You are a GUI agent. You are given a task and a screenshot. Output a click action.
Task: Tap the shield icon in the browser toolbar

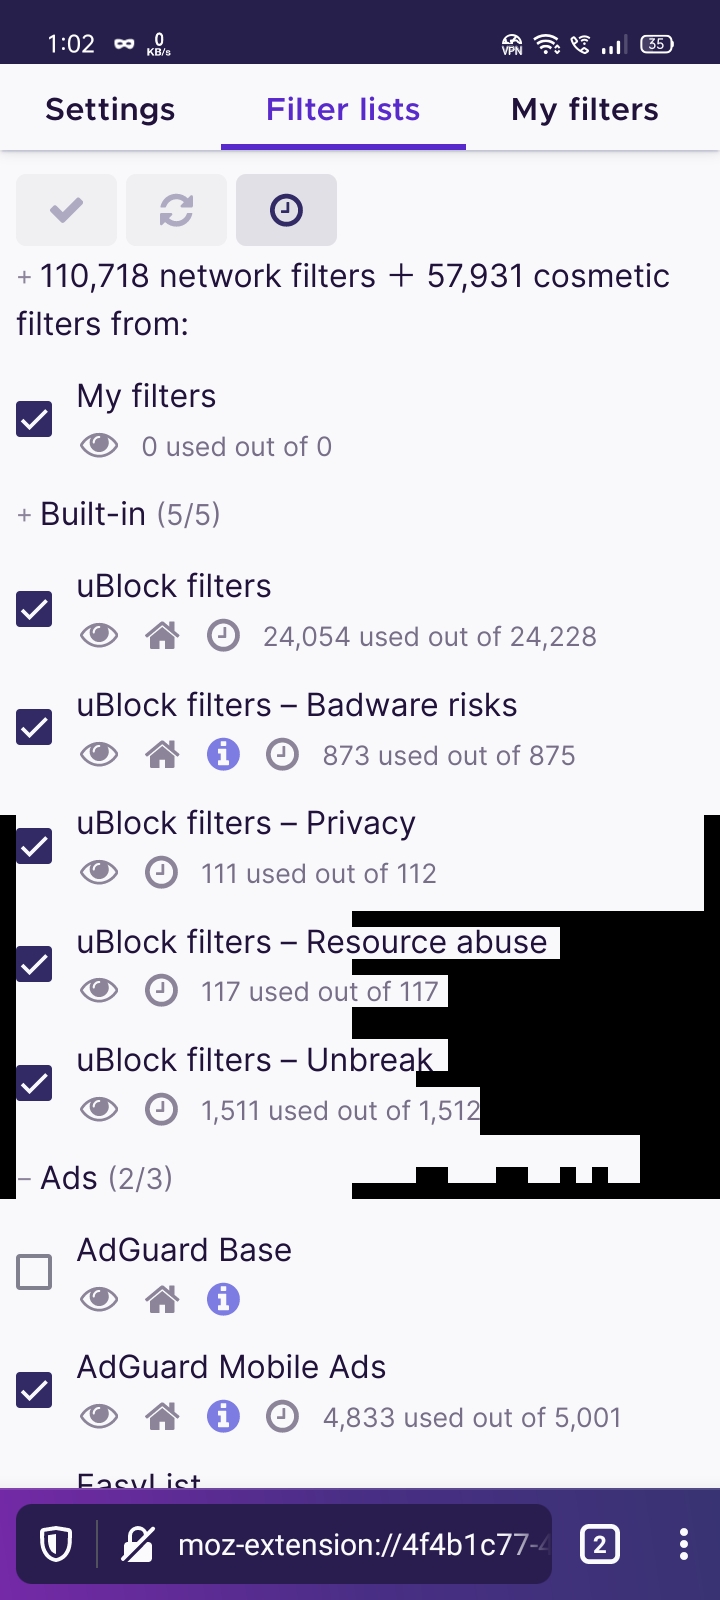[x=54, y=1544]
